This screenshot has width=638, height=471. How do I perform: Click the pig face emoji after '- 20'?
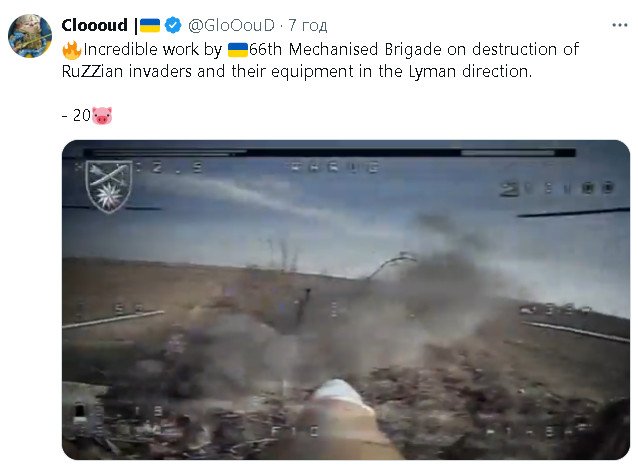[x=102, y=116]
